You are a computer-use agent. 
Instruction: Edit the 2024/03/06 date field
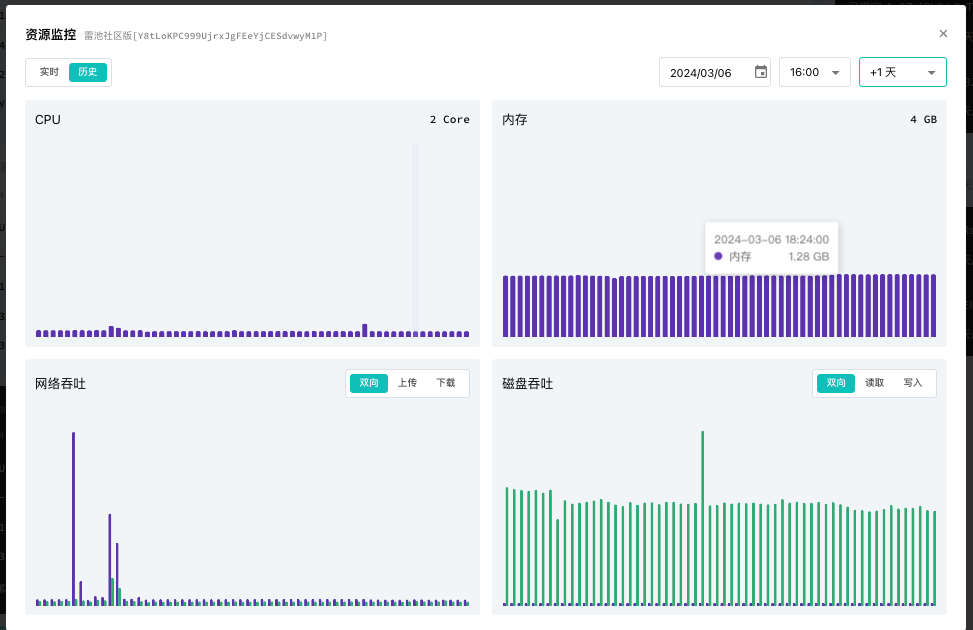[x=715, y=72]
